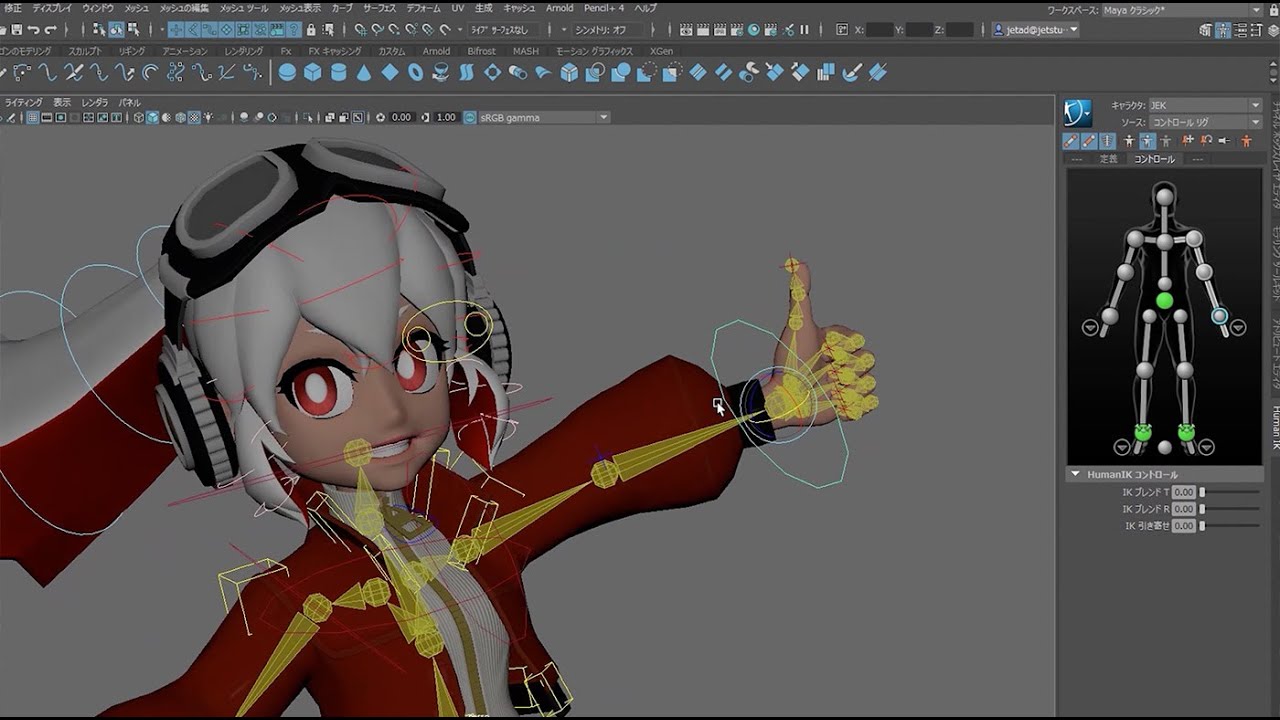
Task: Open the UV menu
Action: pos(458,8)
